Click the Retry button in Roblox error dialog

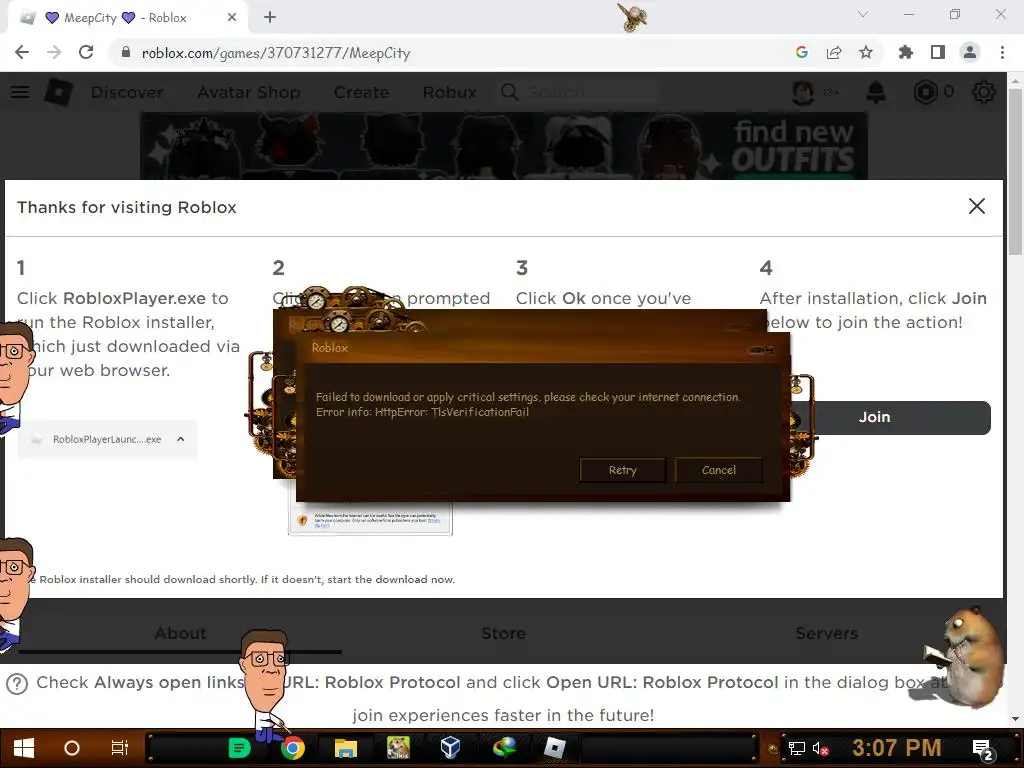[622, 470]
